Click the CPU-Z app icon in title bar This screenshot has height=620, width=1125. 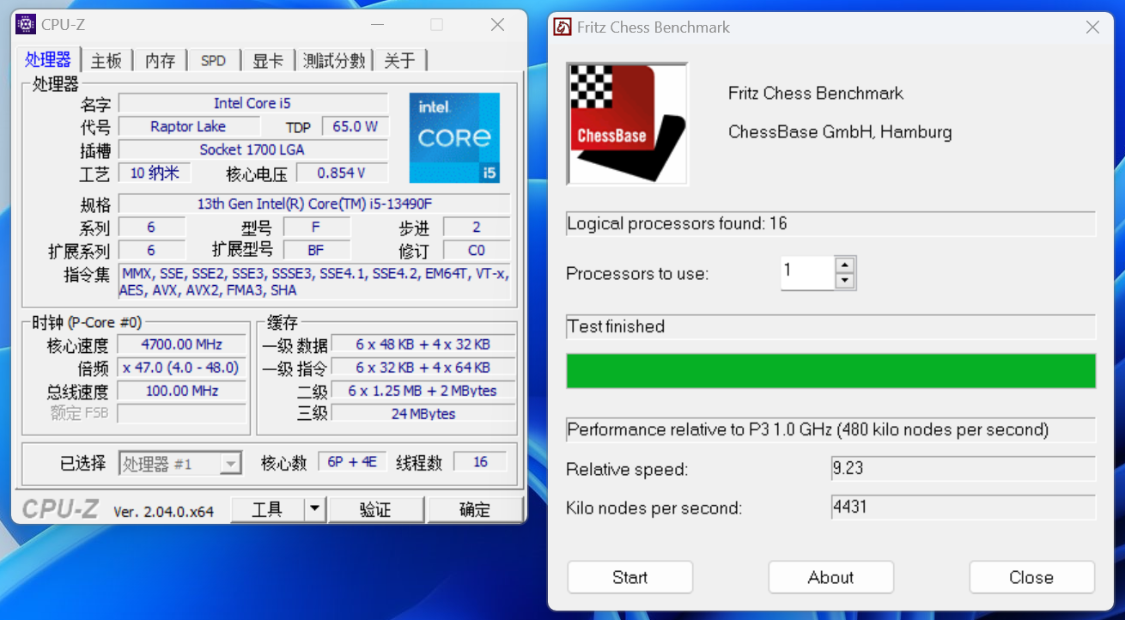coord(26,24)
